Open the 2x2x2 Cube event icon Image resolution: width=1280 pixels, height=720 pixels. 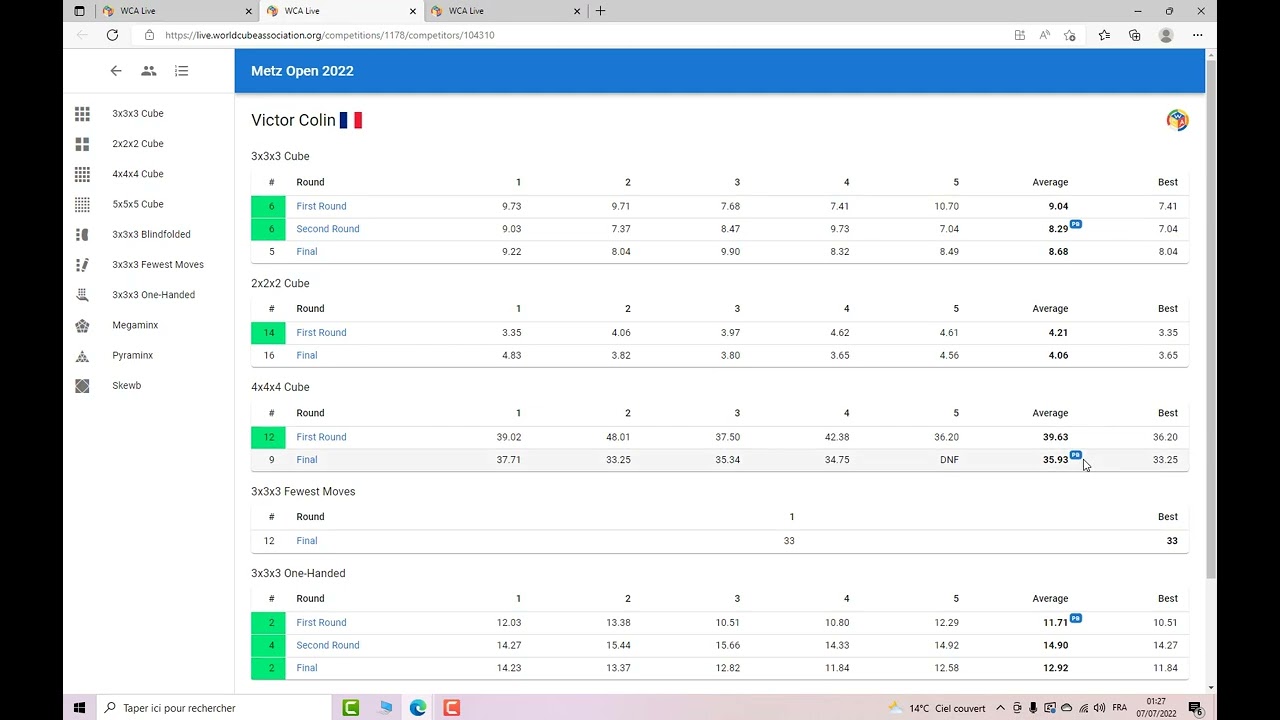point(82,144)
